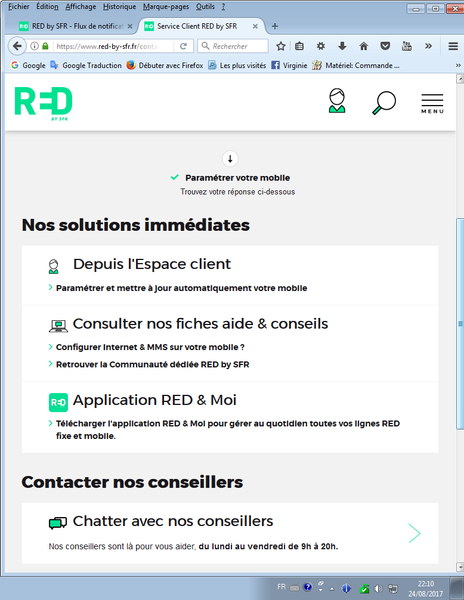Screen dimensions: 464x600
Task: Open Retrouver la Communauté dédiée link
Action: tap(152, 364)
